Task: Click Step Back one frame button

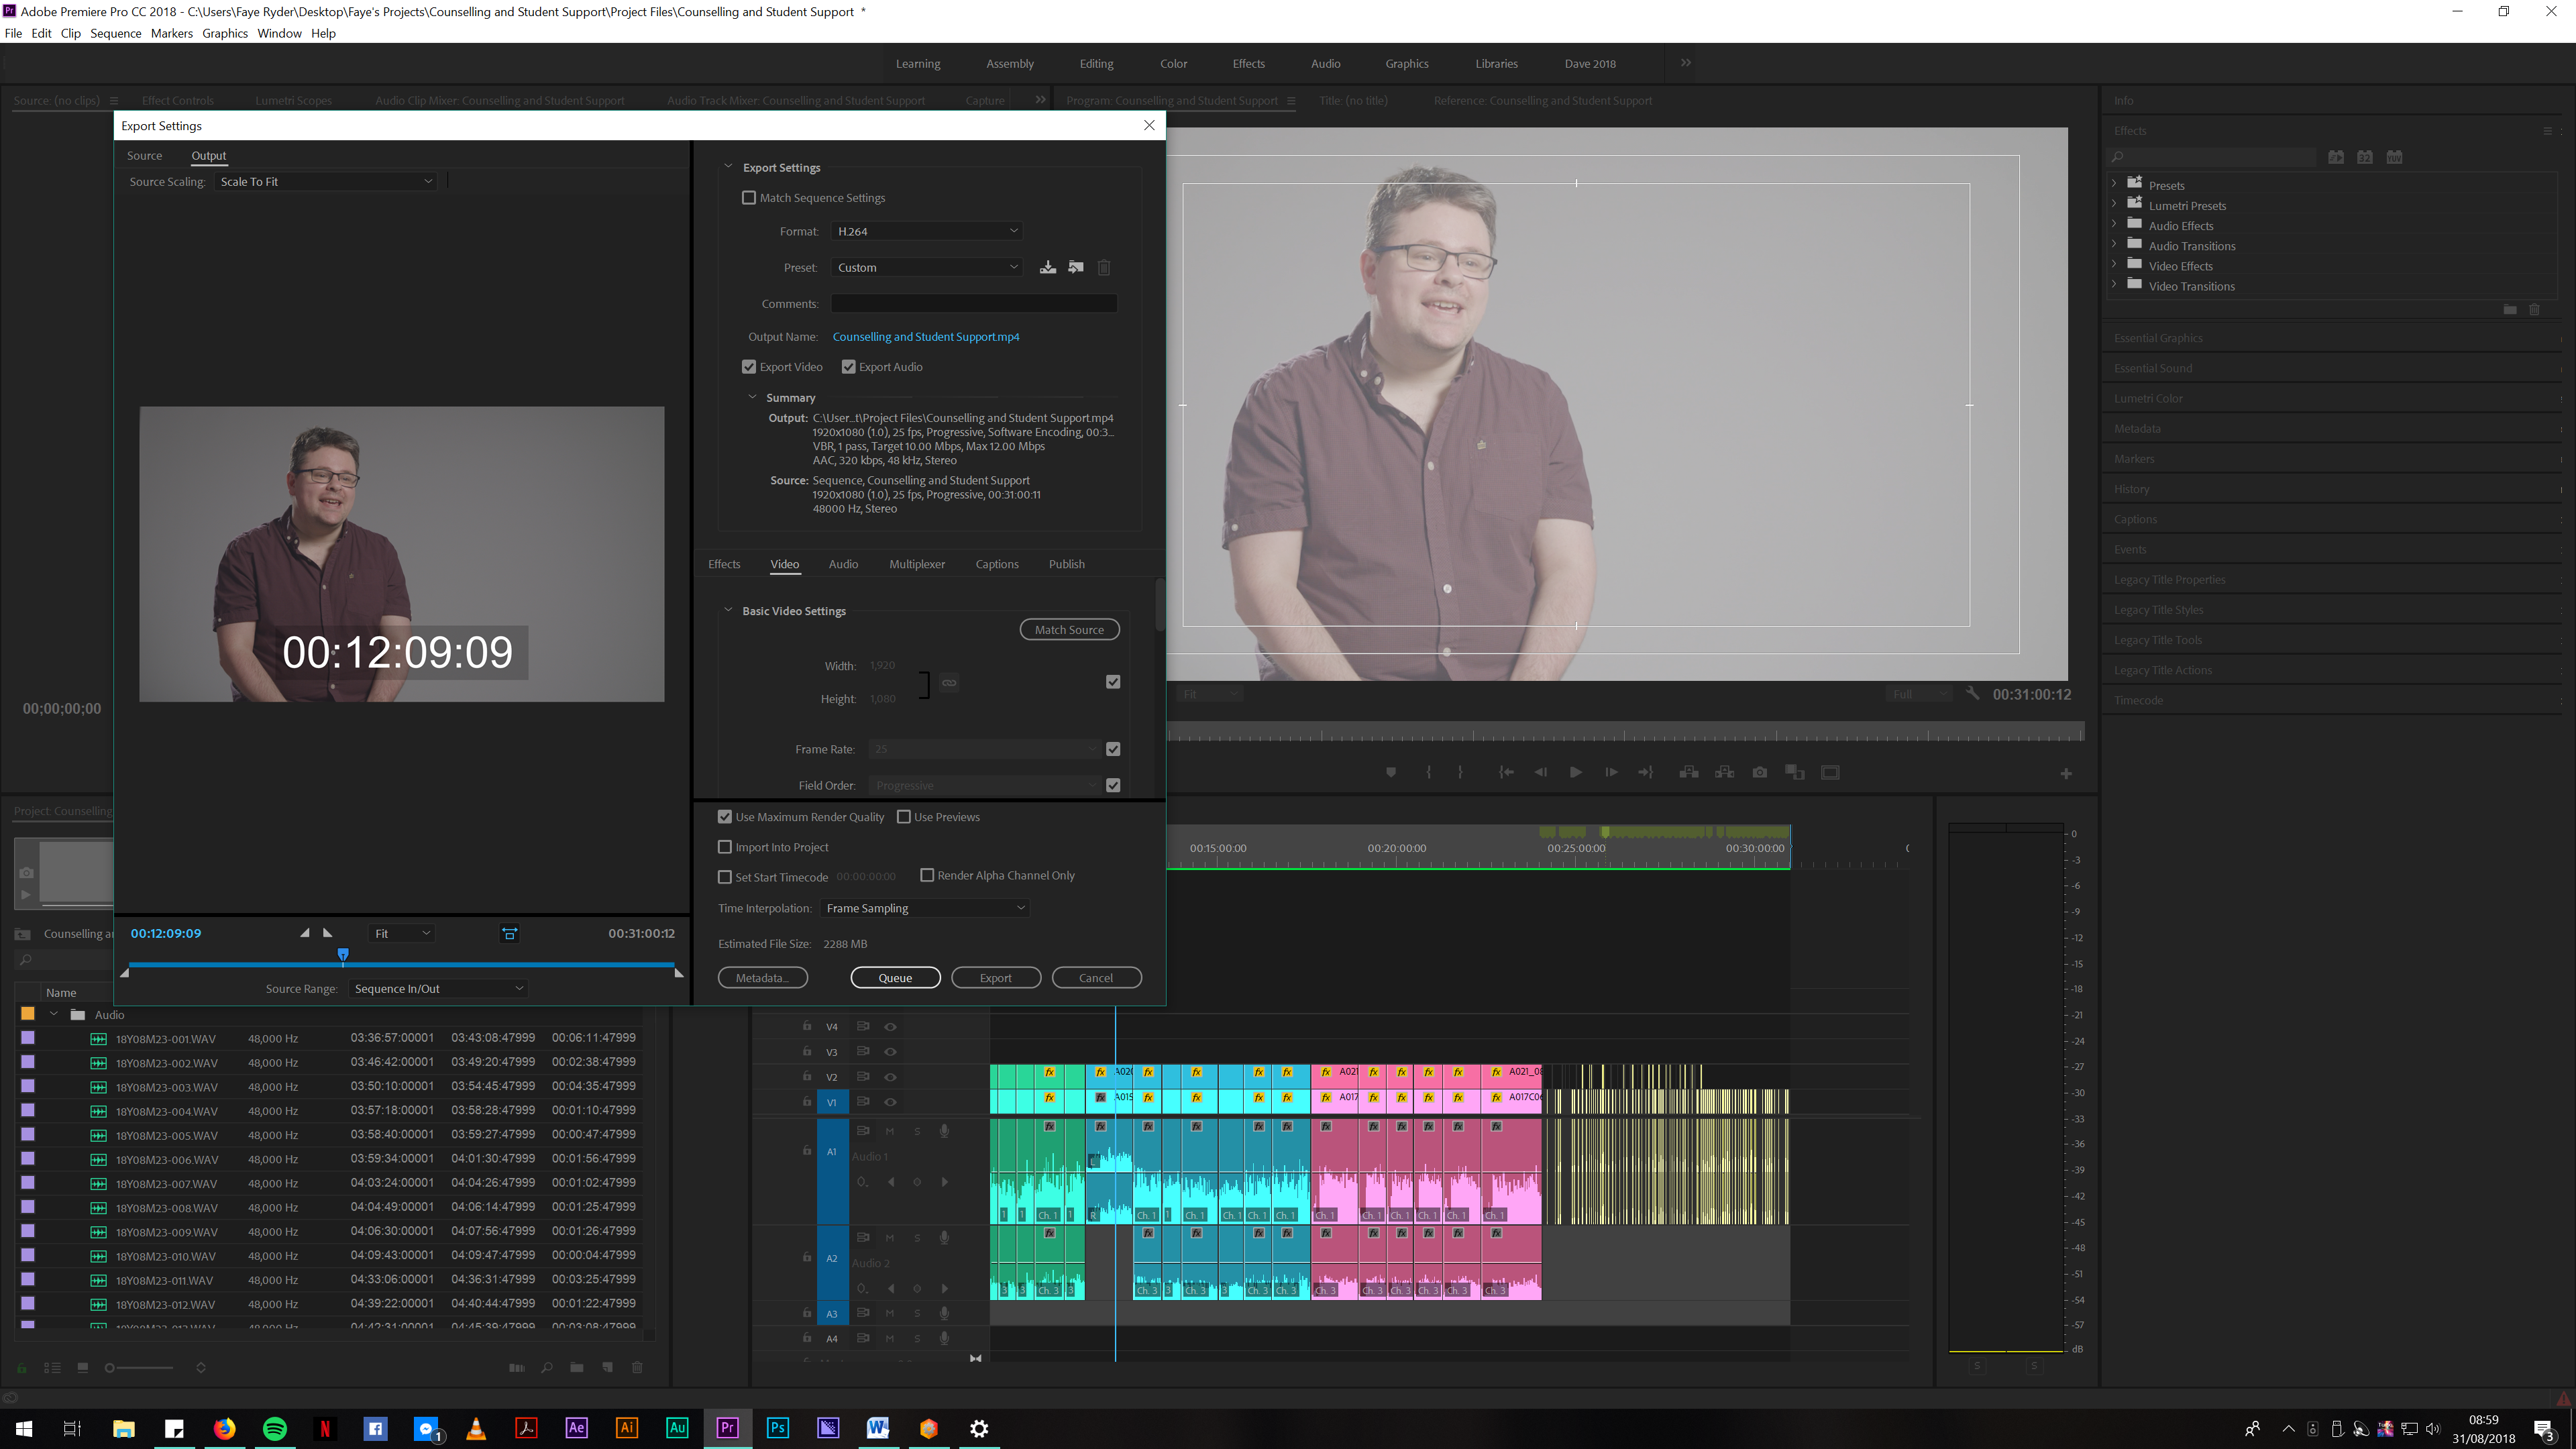Action: pos(1540,772)
